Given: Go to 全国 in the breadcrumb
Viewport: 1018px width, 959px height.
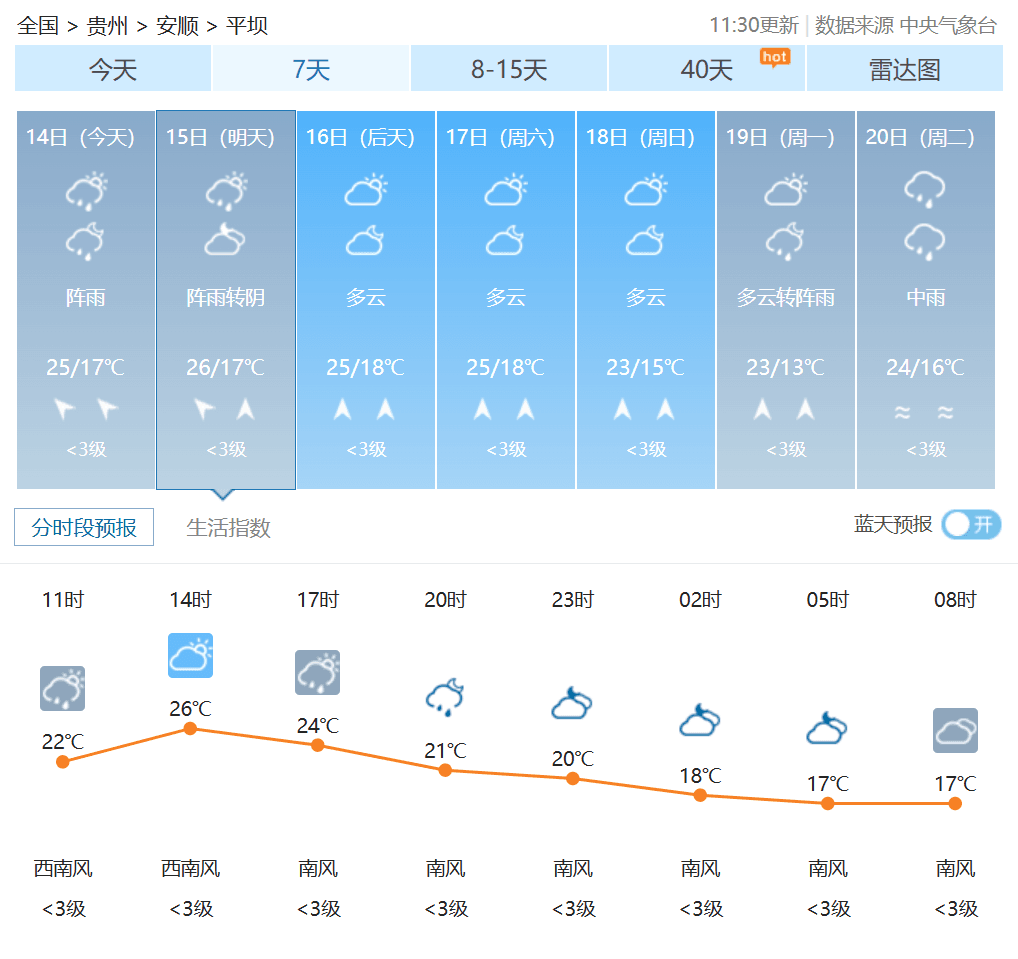Looking at the screenshot, I should tap(38, 25).
